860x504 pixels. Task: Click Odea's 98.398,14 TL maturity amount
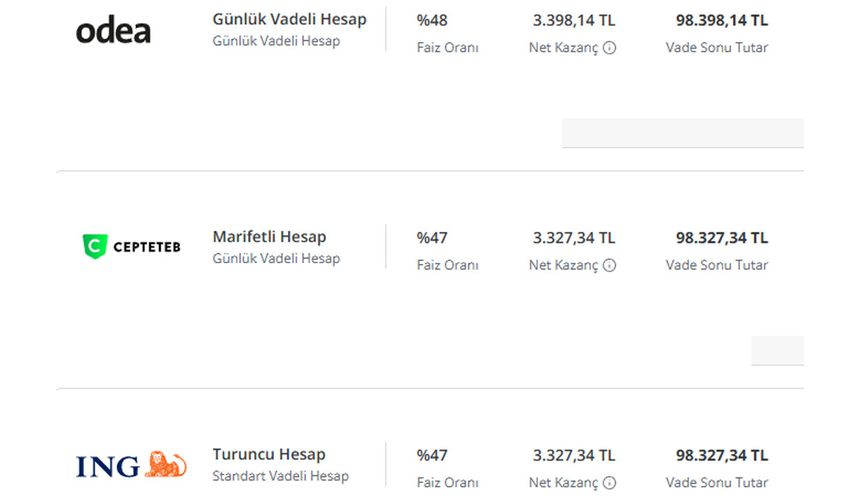click(722, 20)
